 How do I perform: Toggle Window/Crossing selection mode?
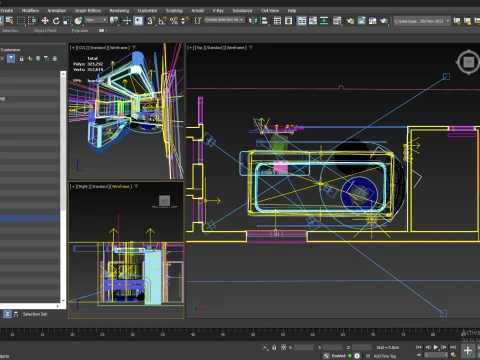click(x=32, y=21)
